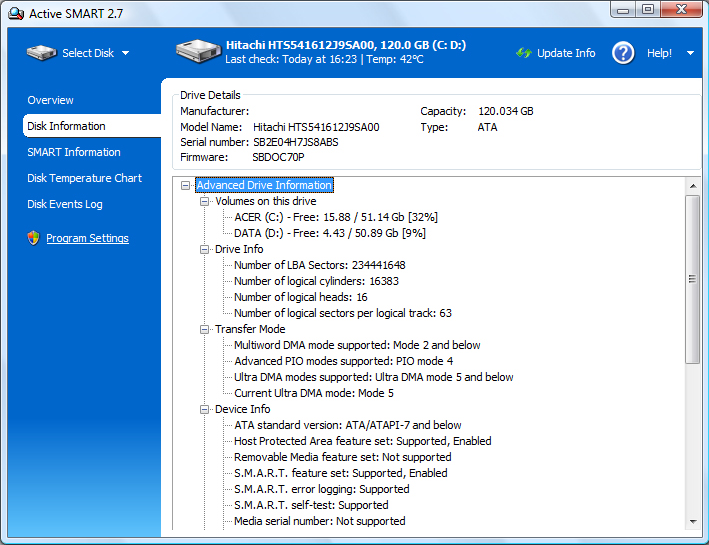Click the vertical scrollbar thumb
The height and width of the screenshot is (545, 709).
tap(692, 279)
